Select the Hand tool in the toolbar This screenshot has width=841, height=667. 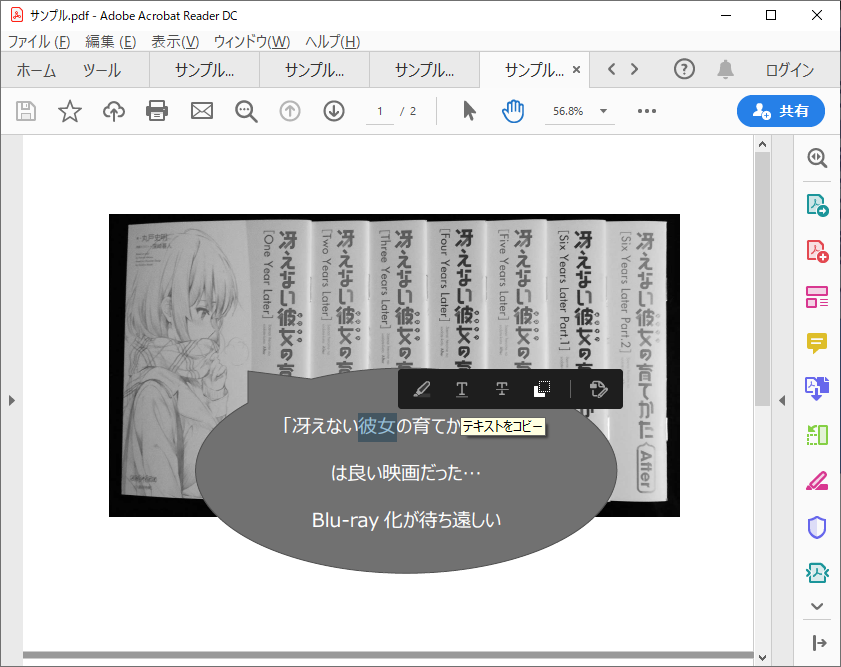[x=513, y=111]
